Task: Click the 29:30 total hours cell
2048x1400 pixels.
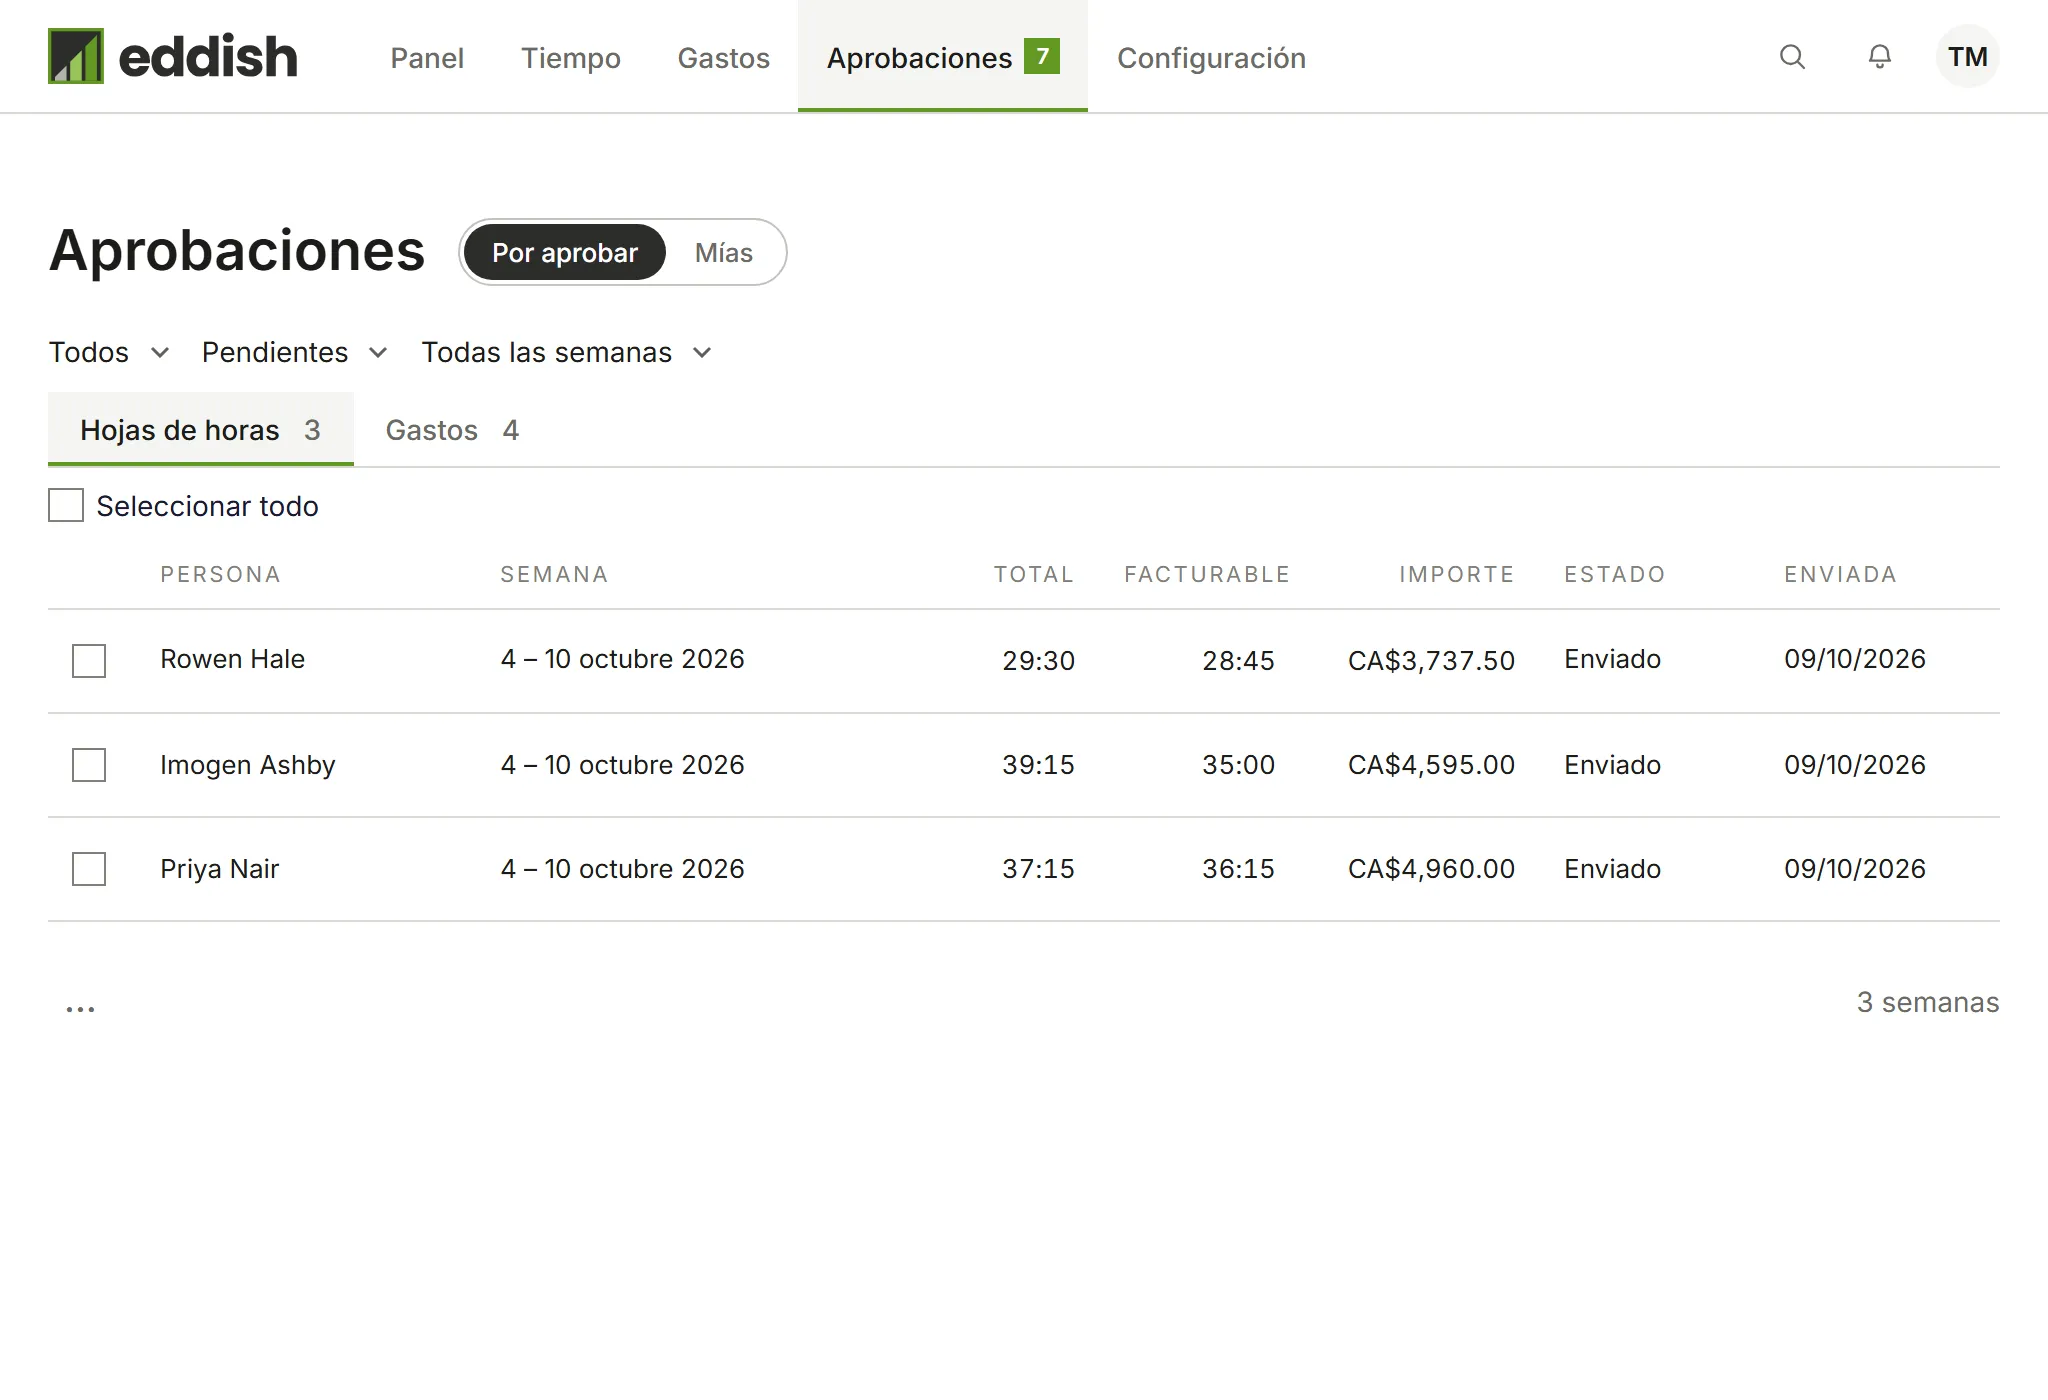Action: (x=1038, y=661)
